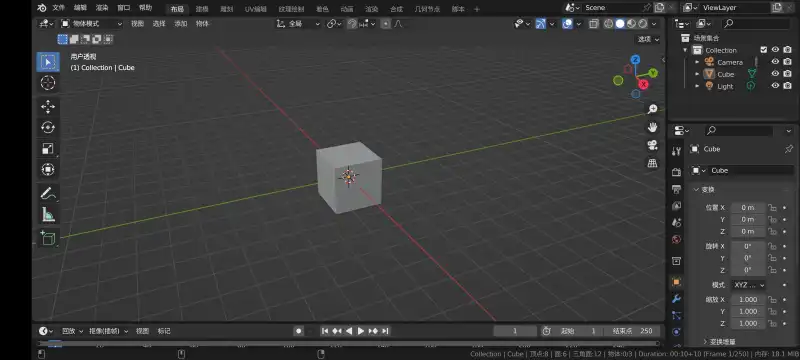The image size is (800, 360).
Task: Open the Scene properties tab
Action: click(x=677, y=223)
